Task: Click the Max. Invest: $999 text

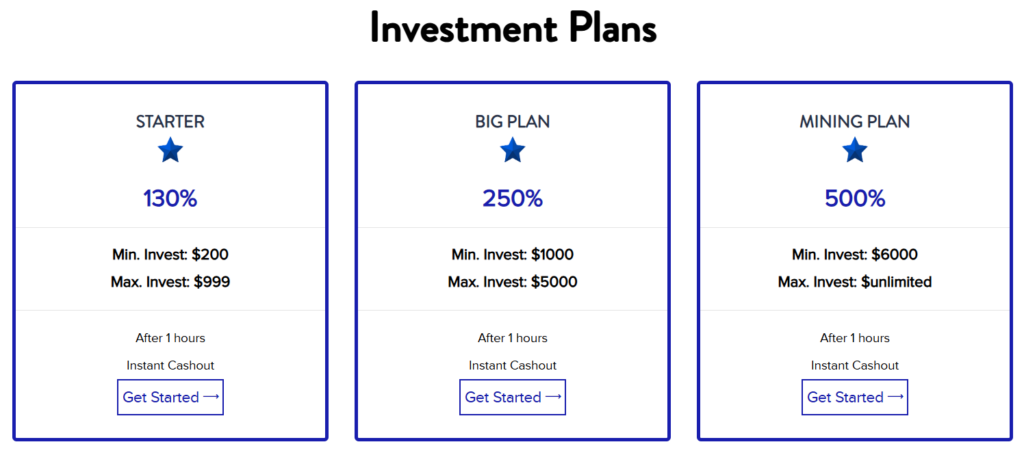Action: pyautogui.click(x=170, y=282)
